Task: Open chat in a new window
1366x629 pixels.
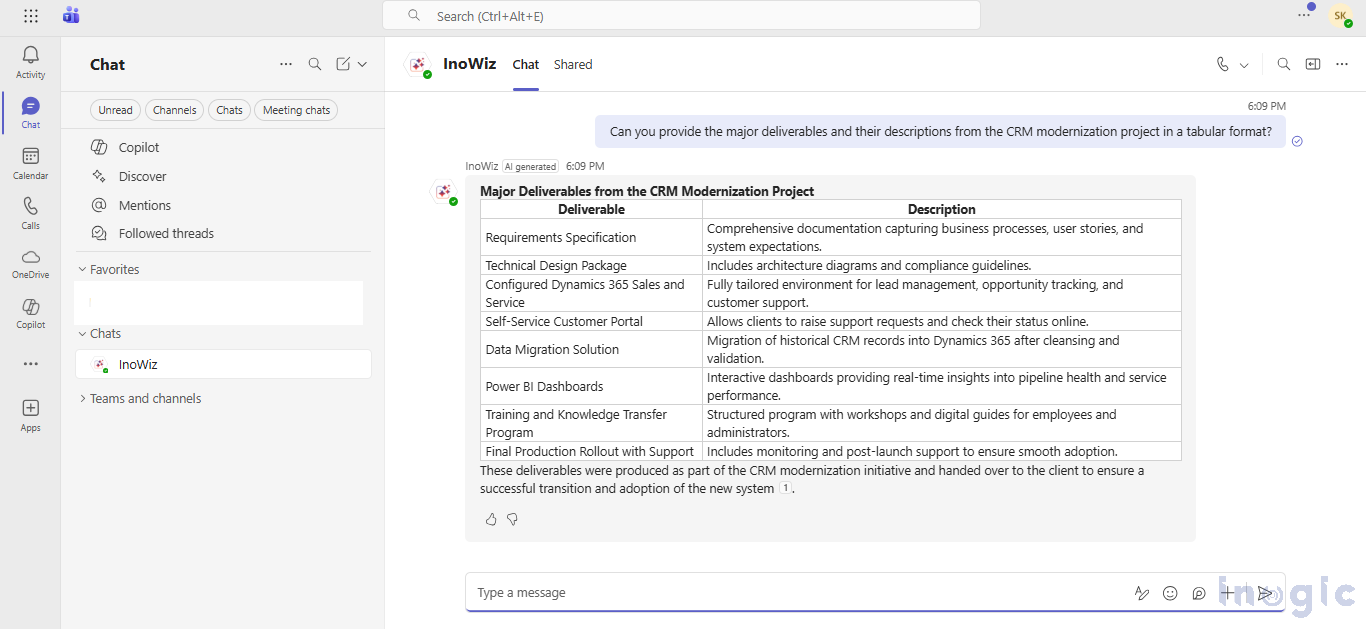Action: [1313, 63]
